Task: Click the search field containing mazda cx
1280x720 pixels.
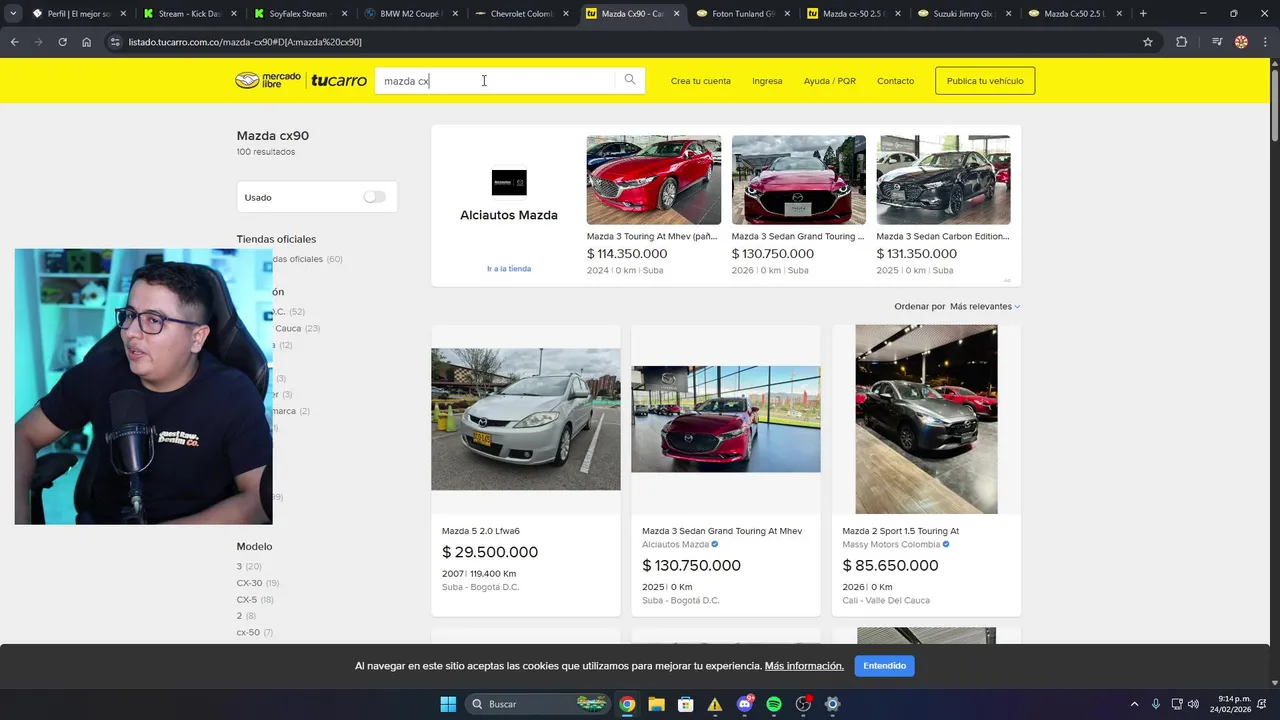Action: click(x=495, y=81)
